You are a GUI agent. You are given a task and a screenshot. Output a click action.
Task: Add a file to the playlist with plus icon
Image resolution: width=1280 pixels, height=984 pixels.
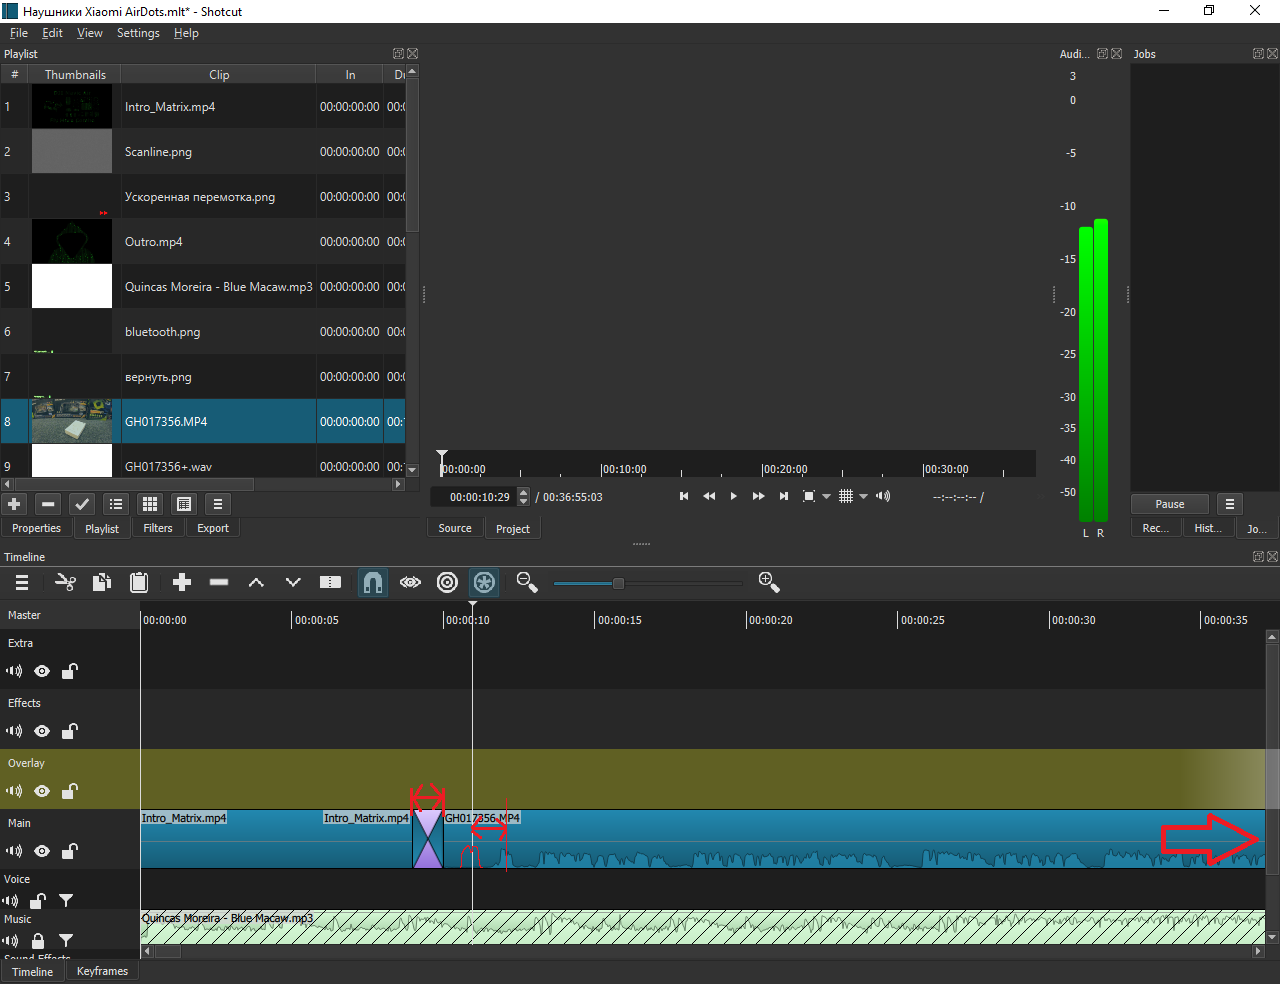[13, 504]
